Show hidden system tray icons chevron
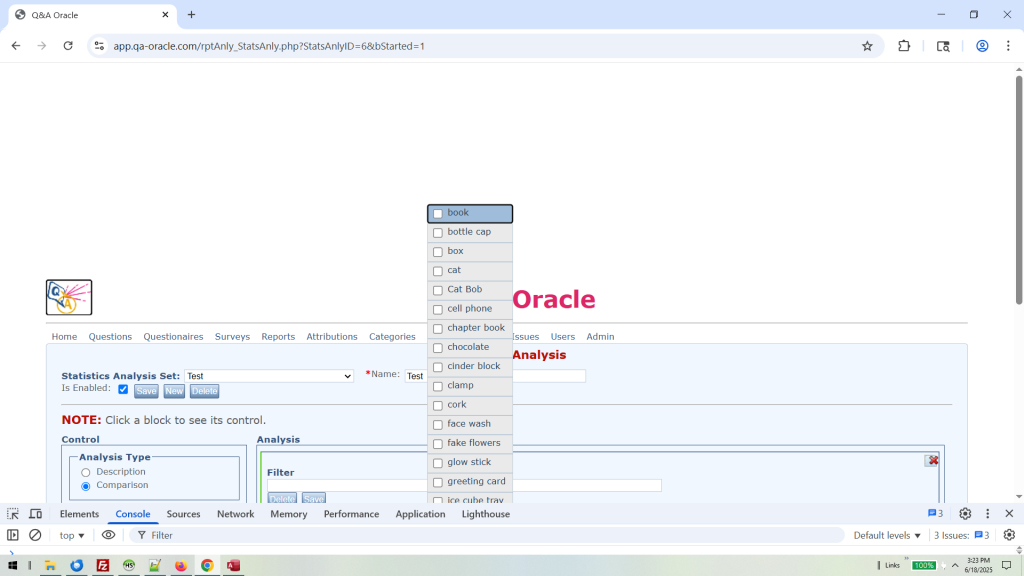Image resolution: width=1024 pixels, height=576 pixels. pos(955,566)
